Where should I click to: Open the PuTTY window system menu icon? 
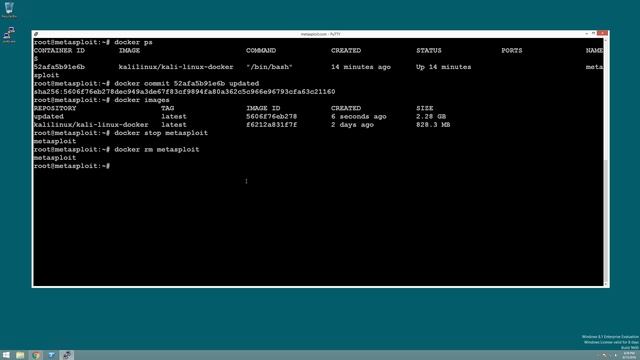point(36,34)
